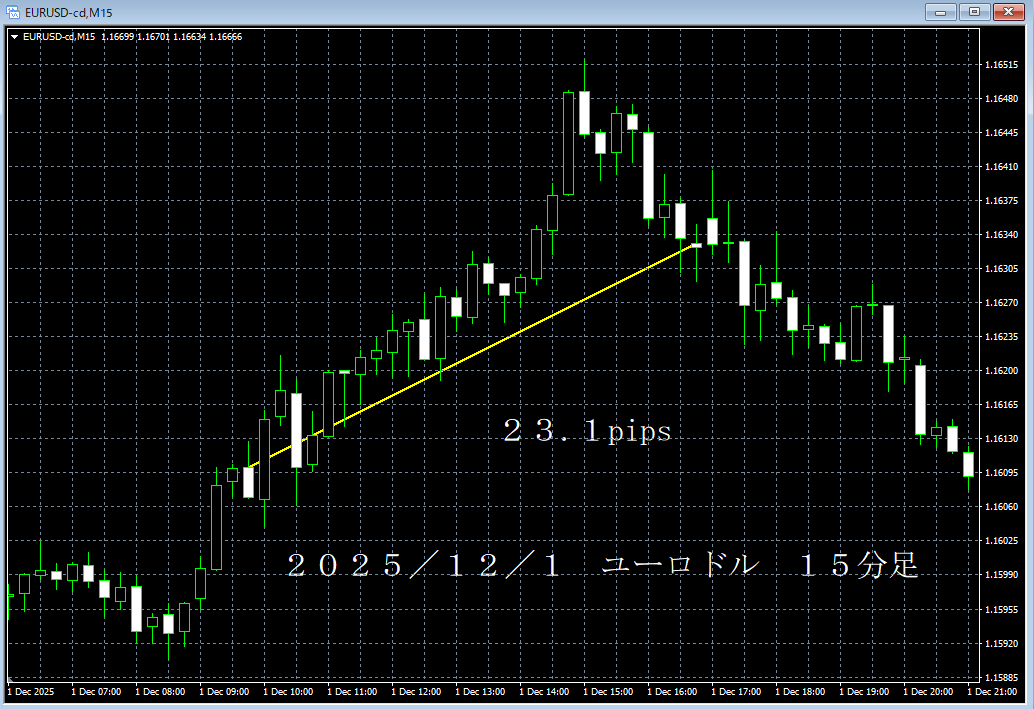Click time label '1 Dec 08:00'
The width and height of the screenshot is (1034, 709).
(160, 692)
